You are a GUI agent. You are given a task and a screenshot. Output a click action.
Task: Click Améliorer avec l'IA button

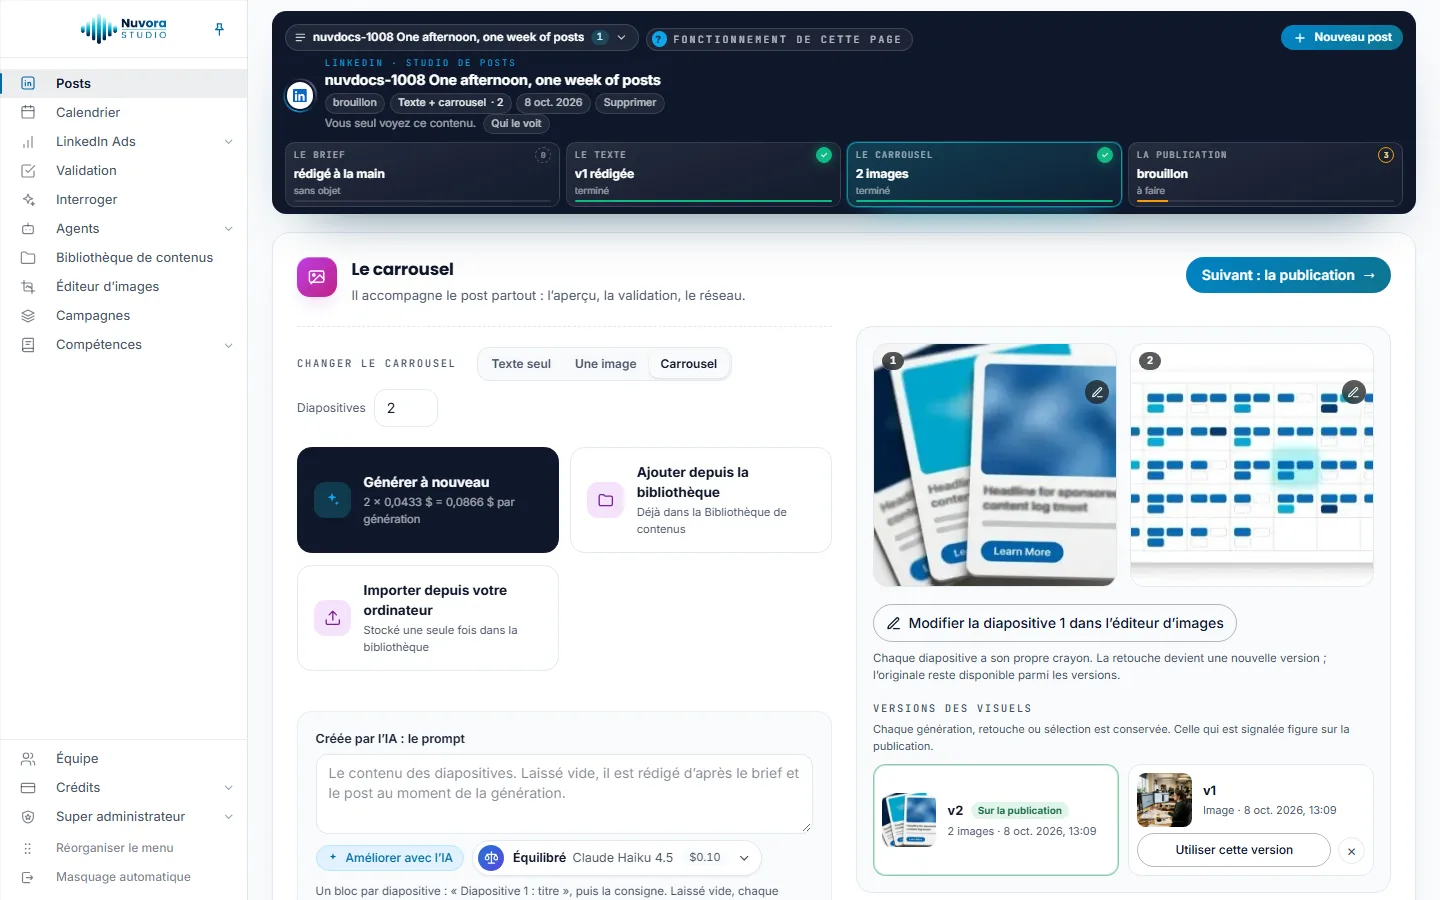point(390,858)
